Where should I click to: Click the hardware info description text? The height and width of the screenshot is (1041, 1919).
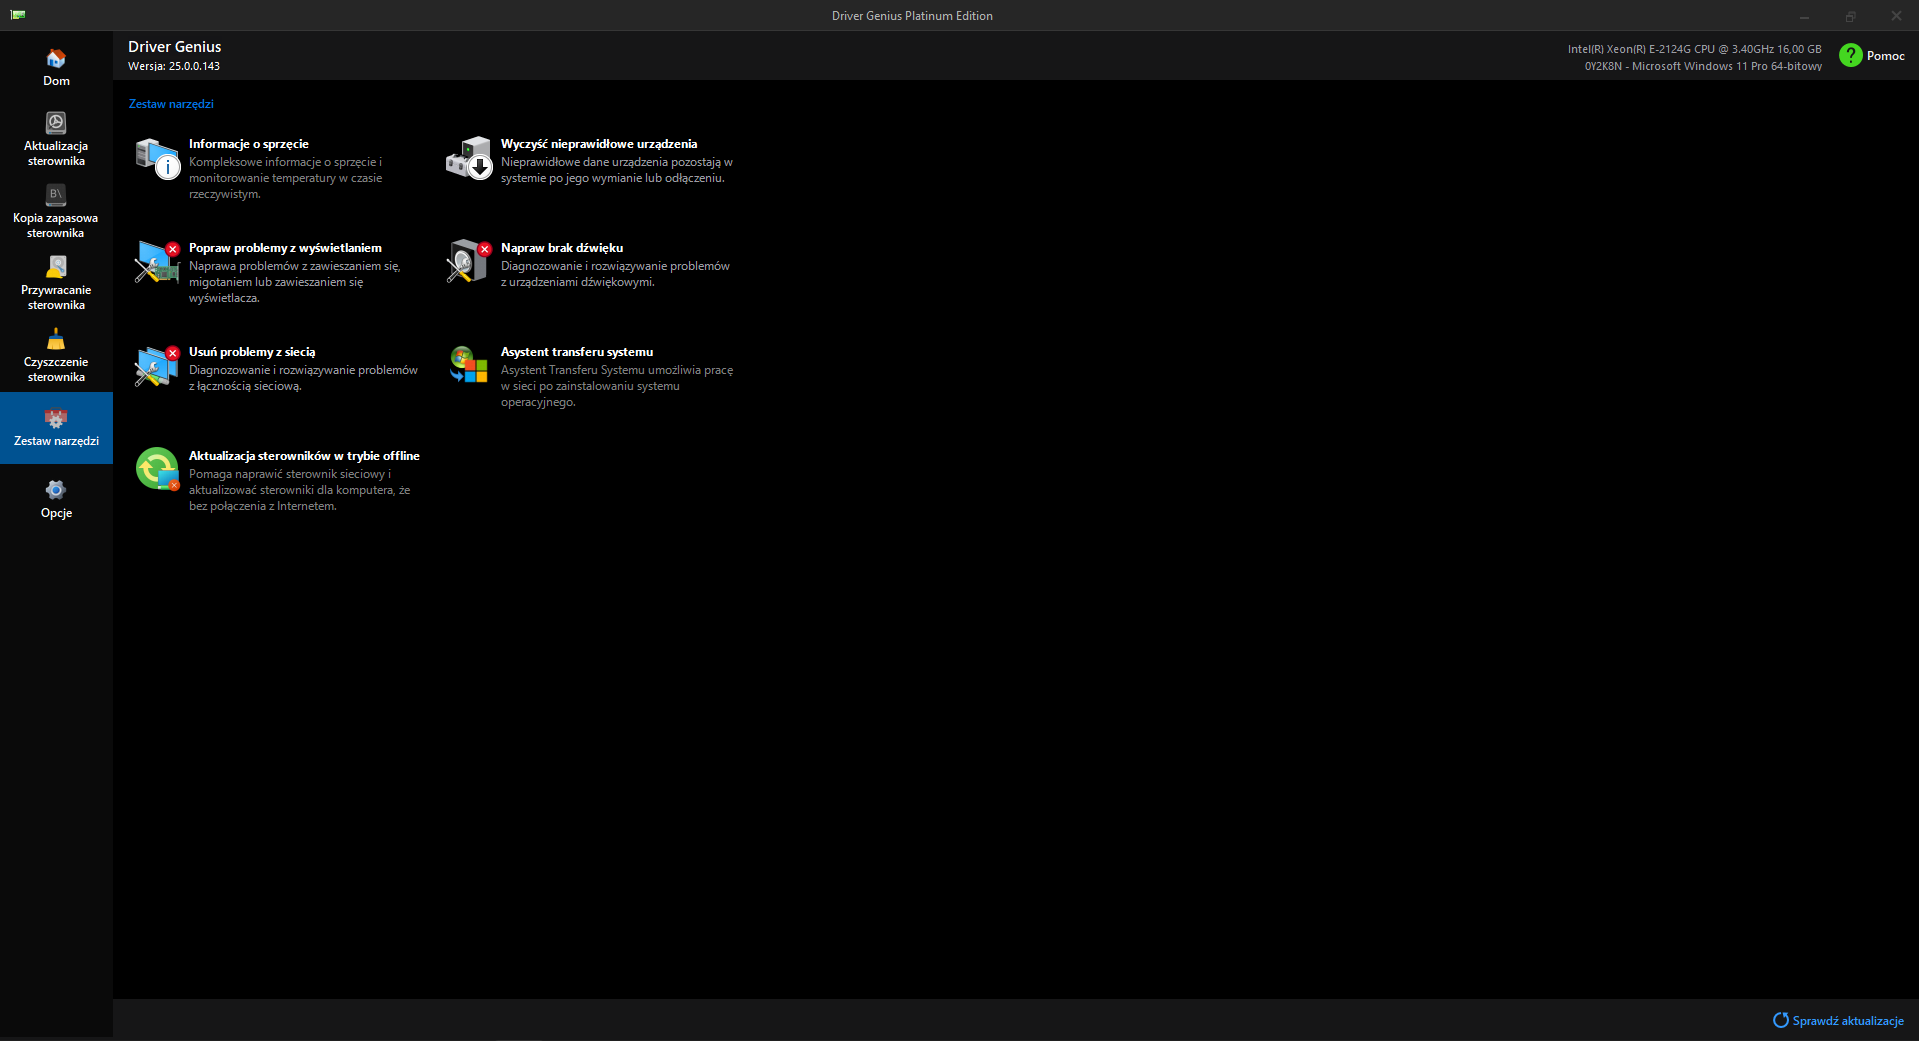tap(286, 178)
